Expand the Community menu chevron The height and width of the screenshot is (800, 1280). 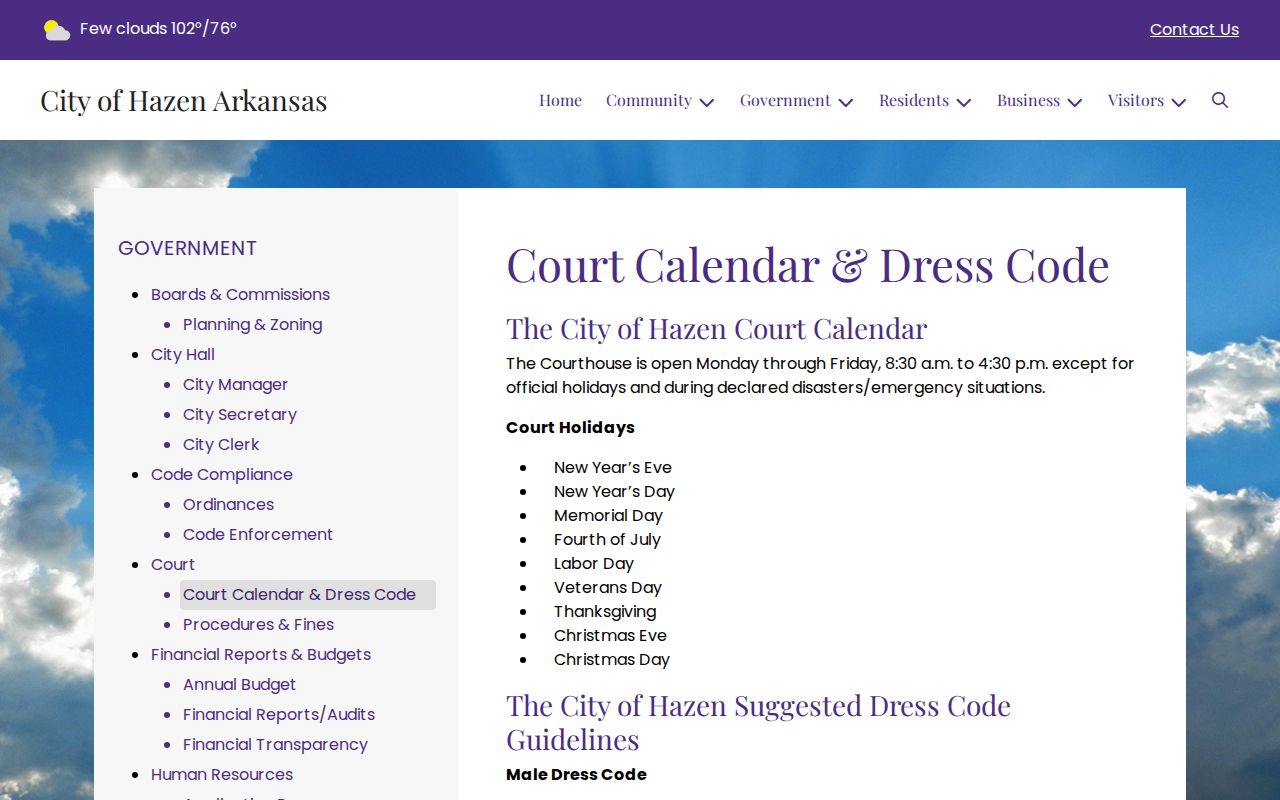coord(707,102)
